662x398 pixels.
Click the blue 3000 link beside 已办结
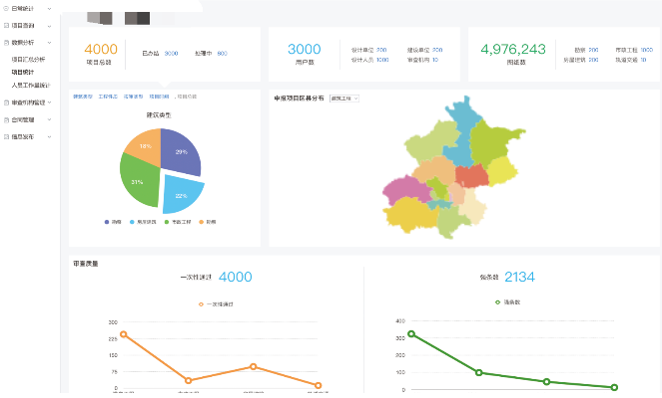click(171, 54)
